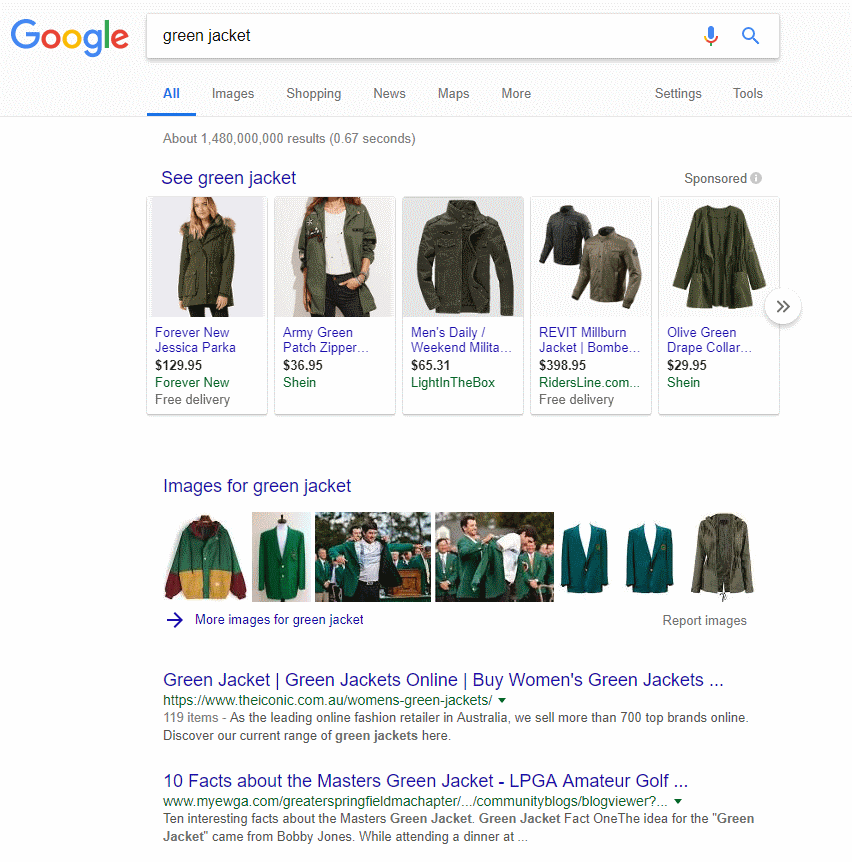Click the green jacket search field
Screen dimensions: 852x862
point(423,36)
